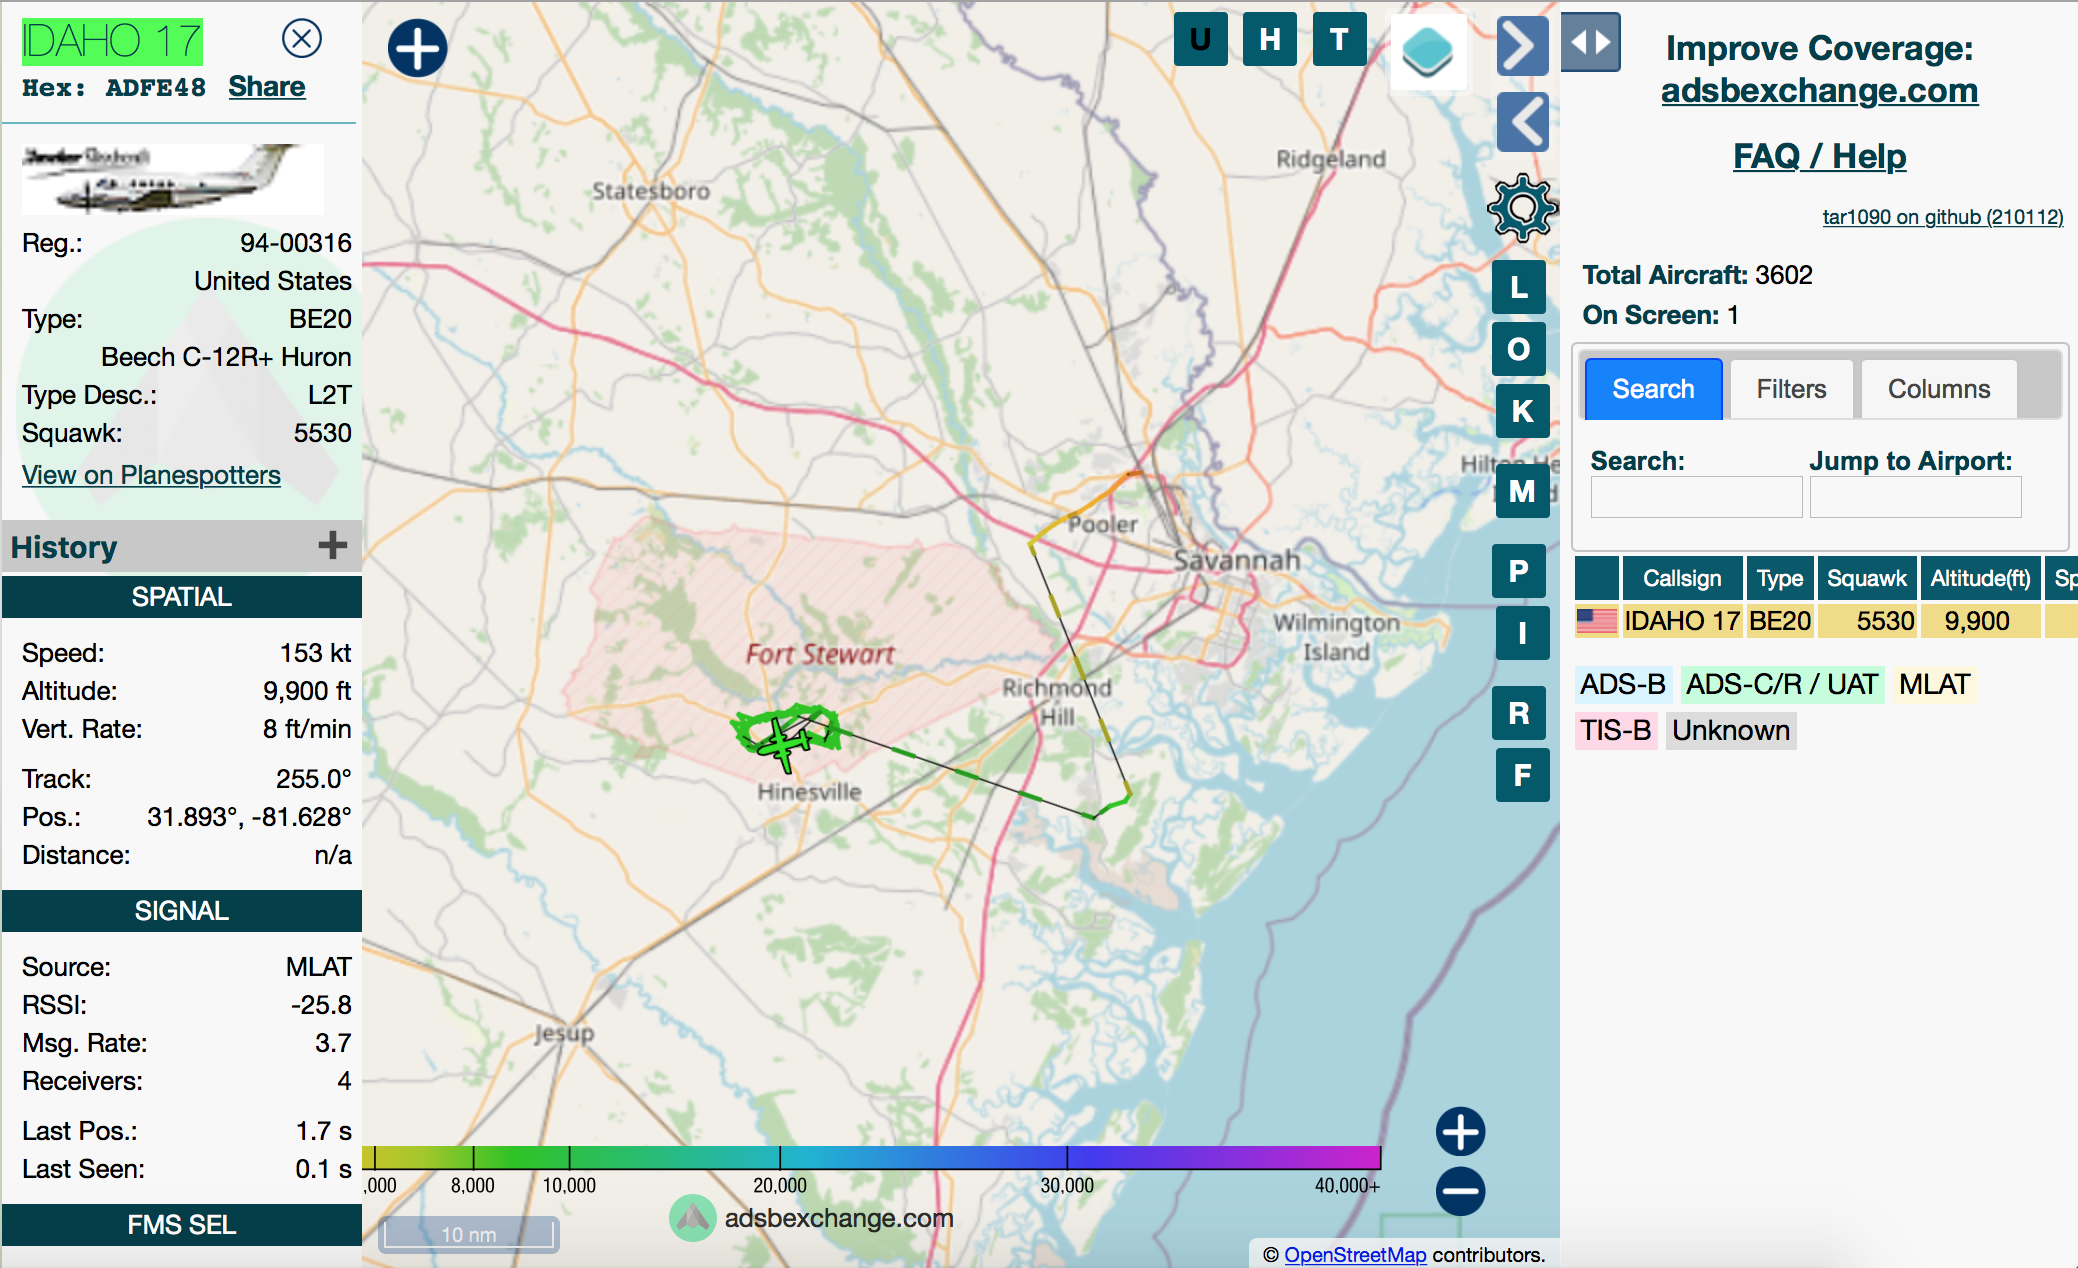Click the left chevron arrow button
The height and width of the screenshot is (1268, 2078).
pos(1522,122)
